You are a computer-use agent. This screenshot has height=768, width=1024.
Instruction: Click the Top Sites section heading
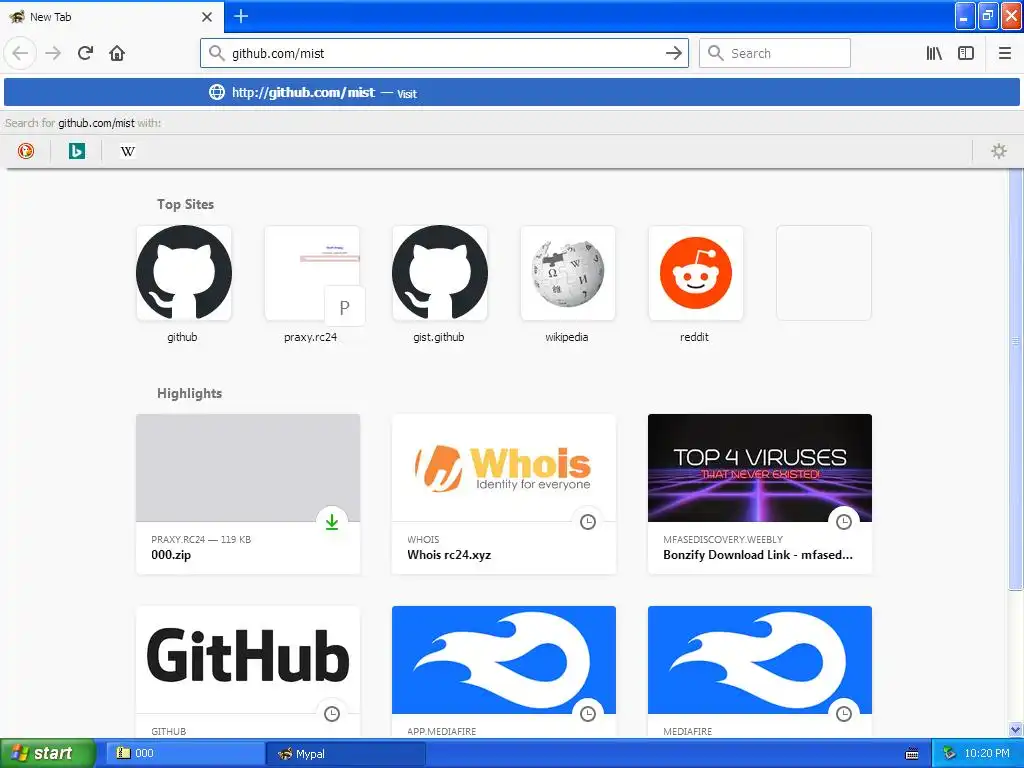[185, 204]
